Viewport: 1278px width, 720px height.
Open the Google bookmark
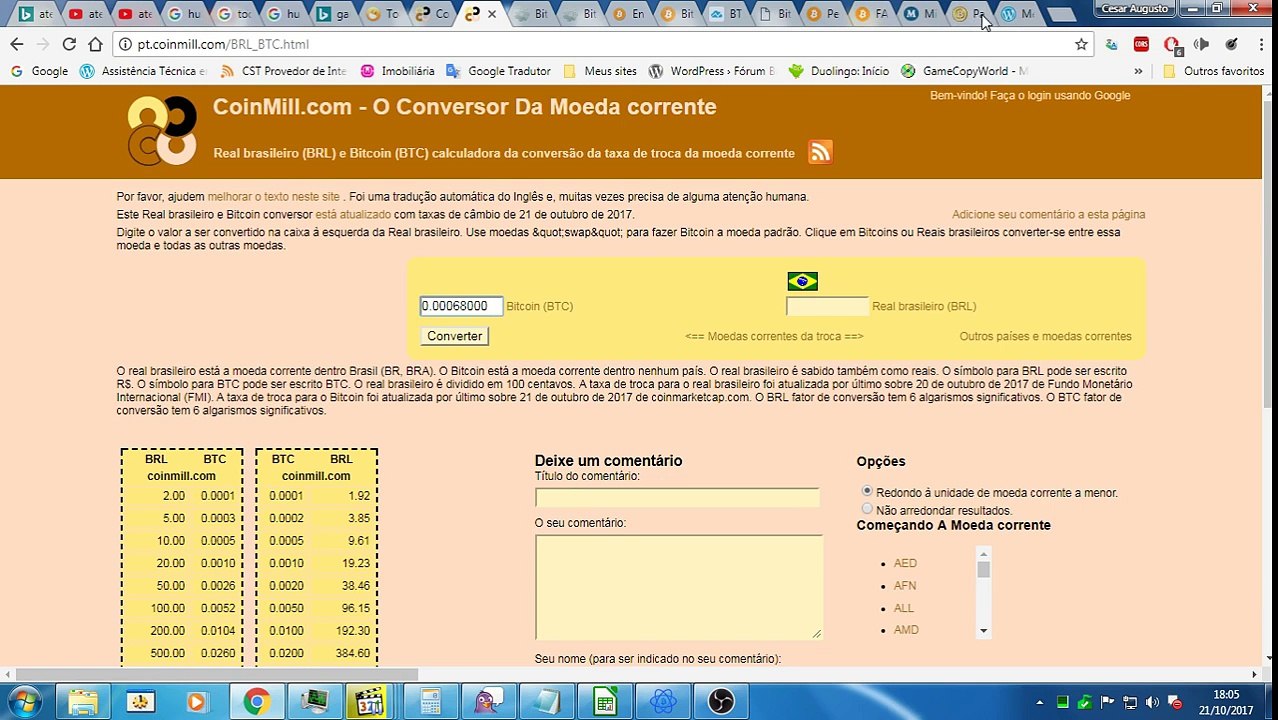[x=40, y=71]
